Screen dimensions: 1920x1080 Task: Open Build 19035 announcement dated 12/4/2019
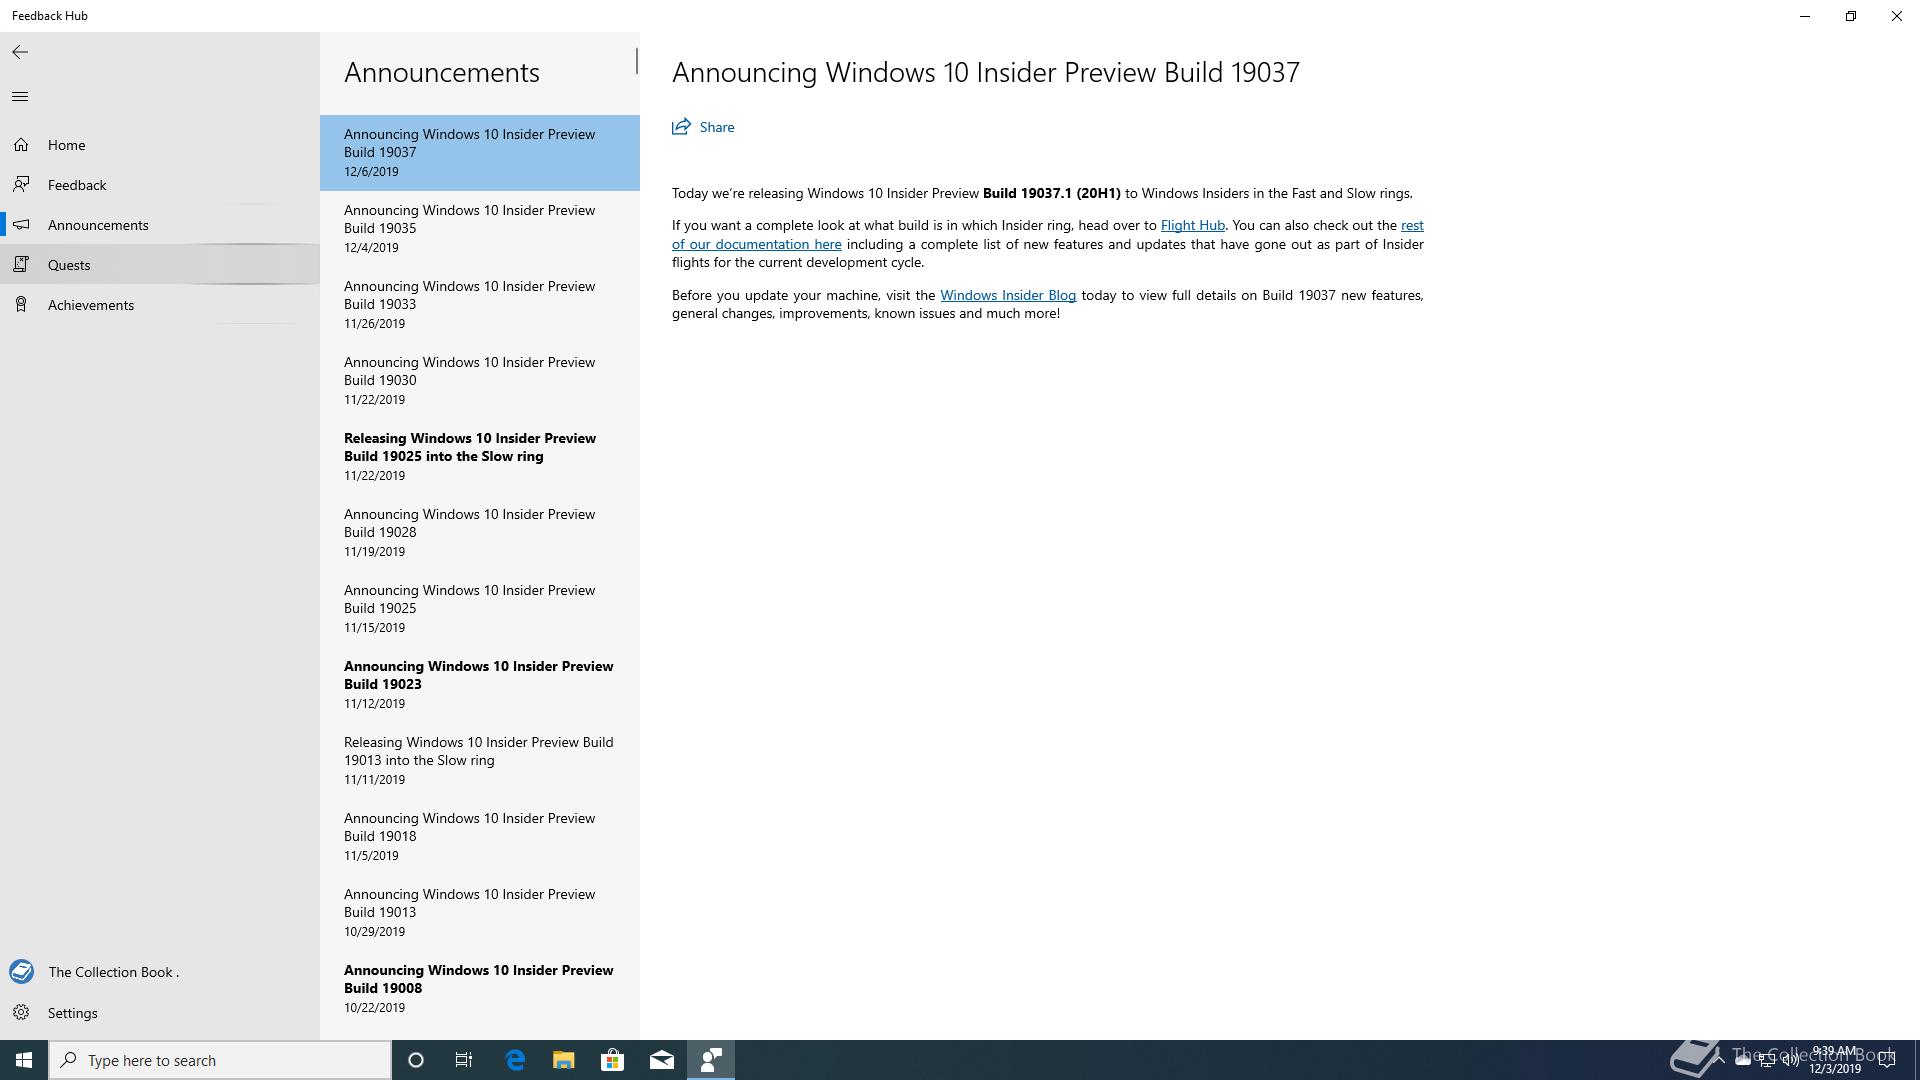tap(480, 229)
